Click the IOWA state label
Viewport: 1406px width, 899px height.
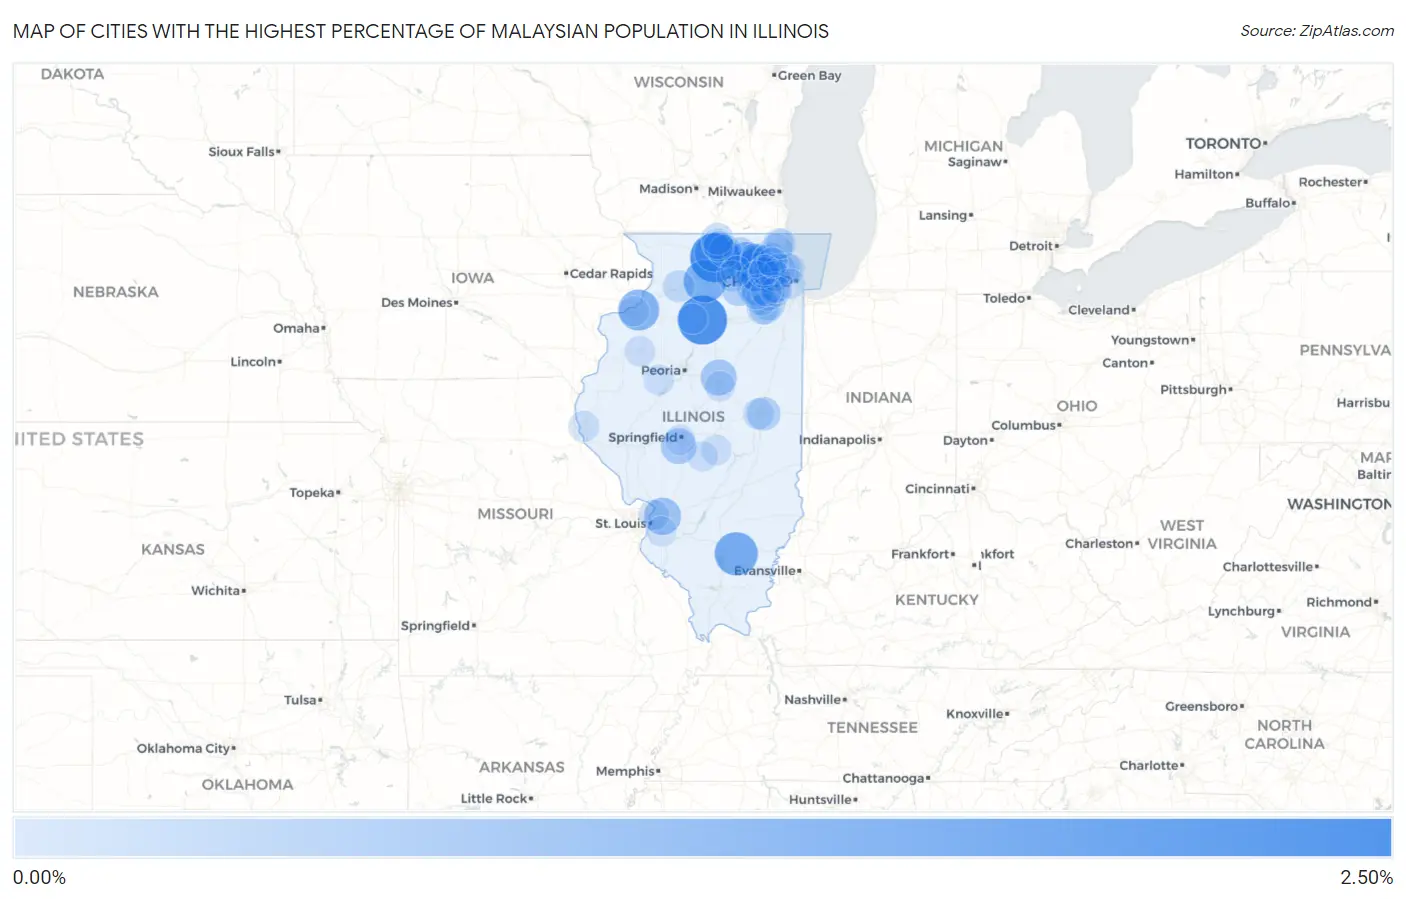coord(472,277)
